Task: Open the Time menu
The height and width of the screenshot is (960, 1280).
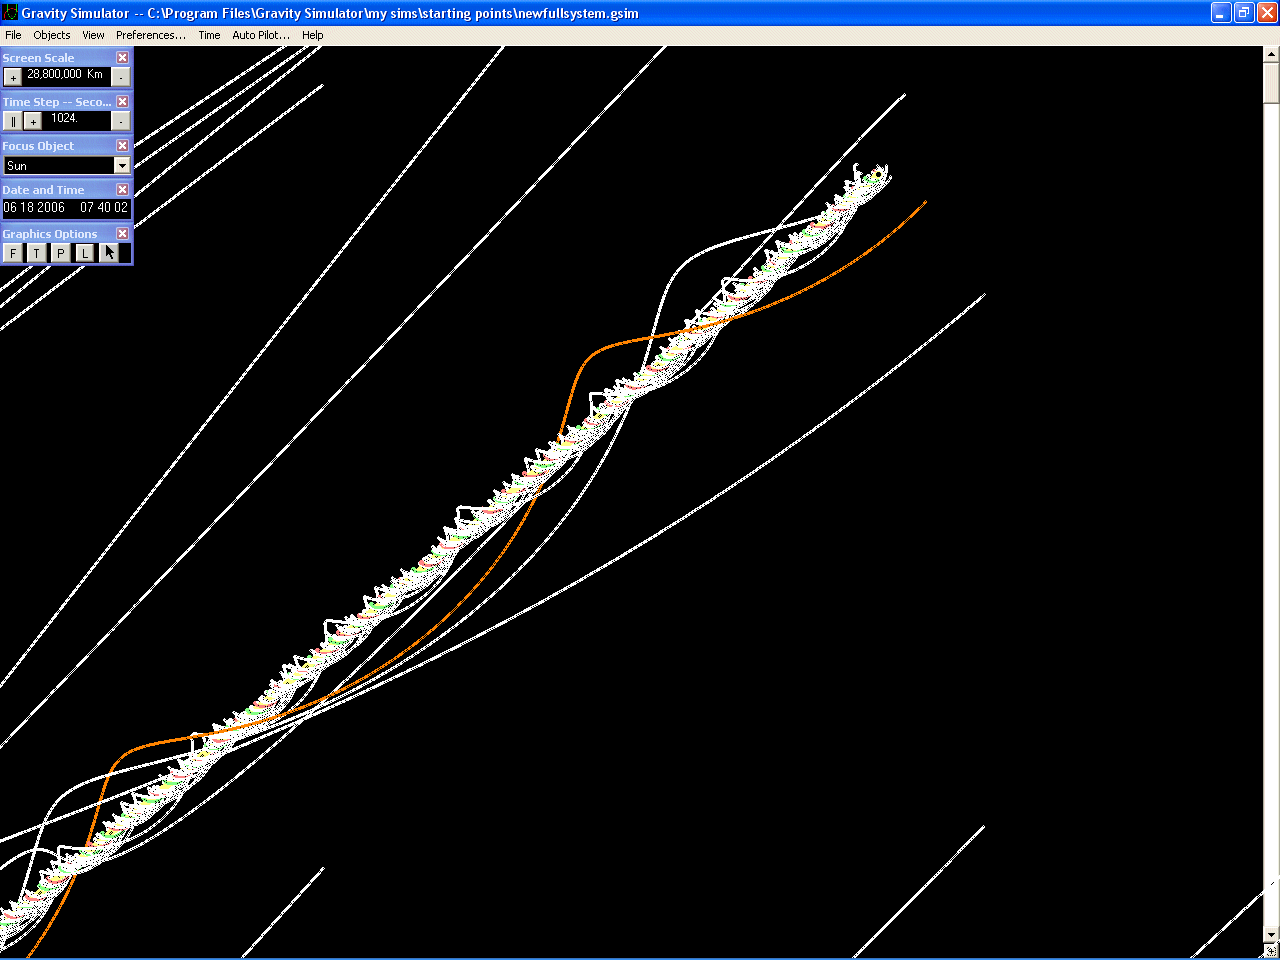Action: [x=209, y=35]
